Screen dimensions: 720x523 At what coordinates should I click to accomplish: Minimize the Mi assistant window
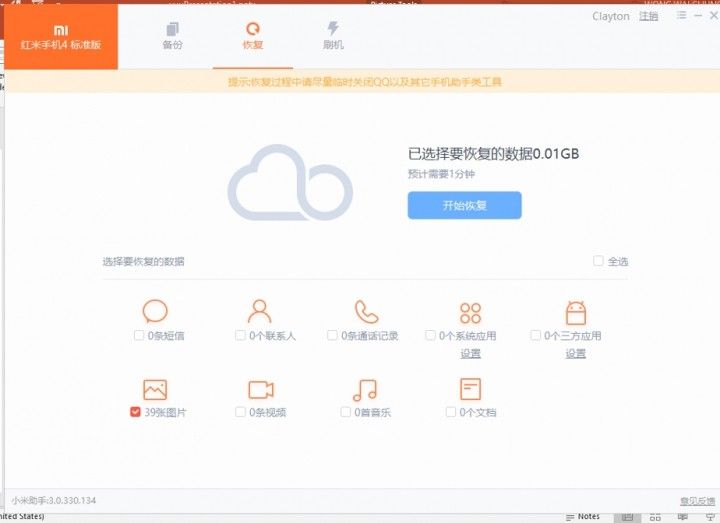pos(698,16)
